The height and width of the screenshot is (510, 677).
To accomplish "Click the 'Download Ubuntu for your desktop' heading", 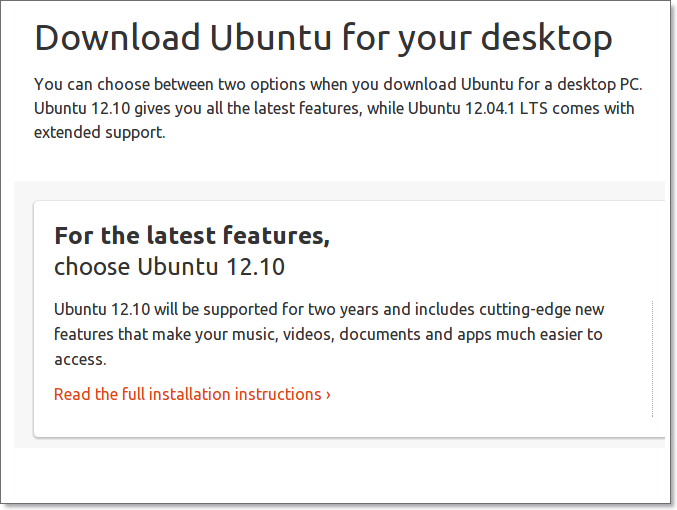I will pos(323,39).
